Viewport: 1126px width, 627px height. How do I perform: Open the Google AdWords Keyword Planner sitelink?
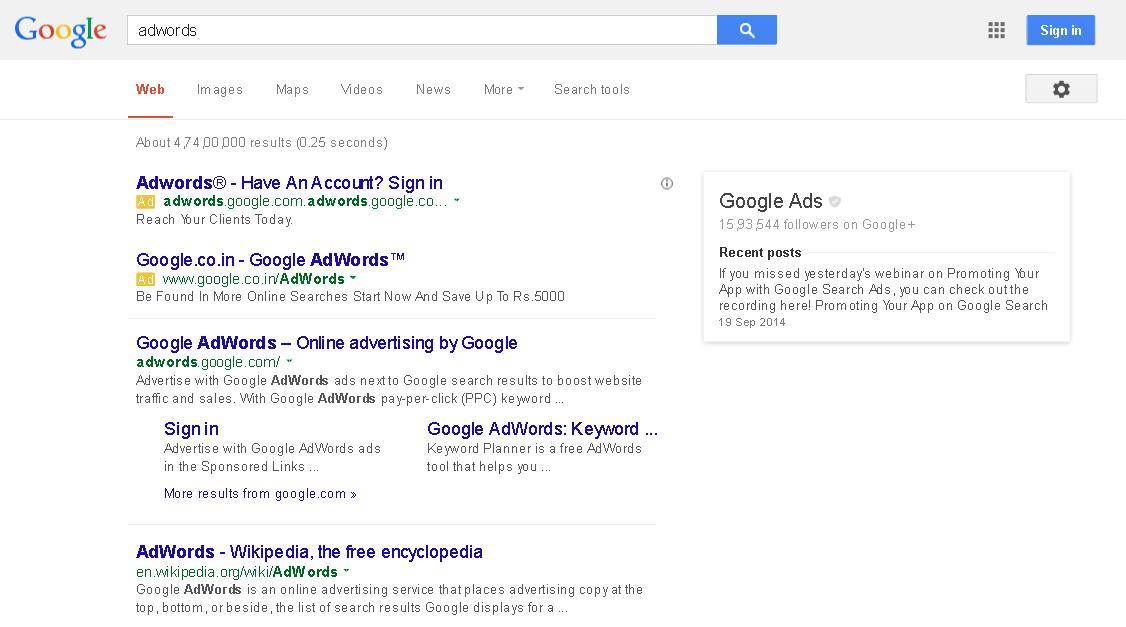click(543, 429)
